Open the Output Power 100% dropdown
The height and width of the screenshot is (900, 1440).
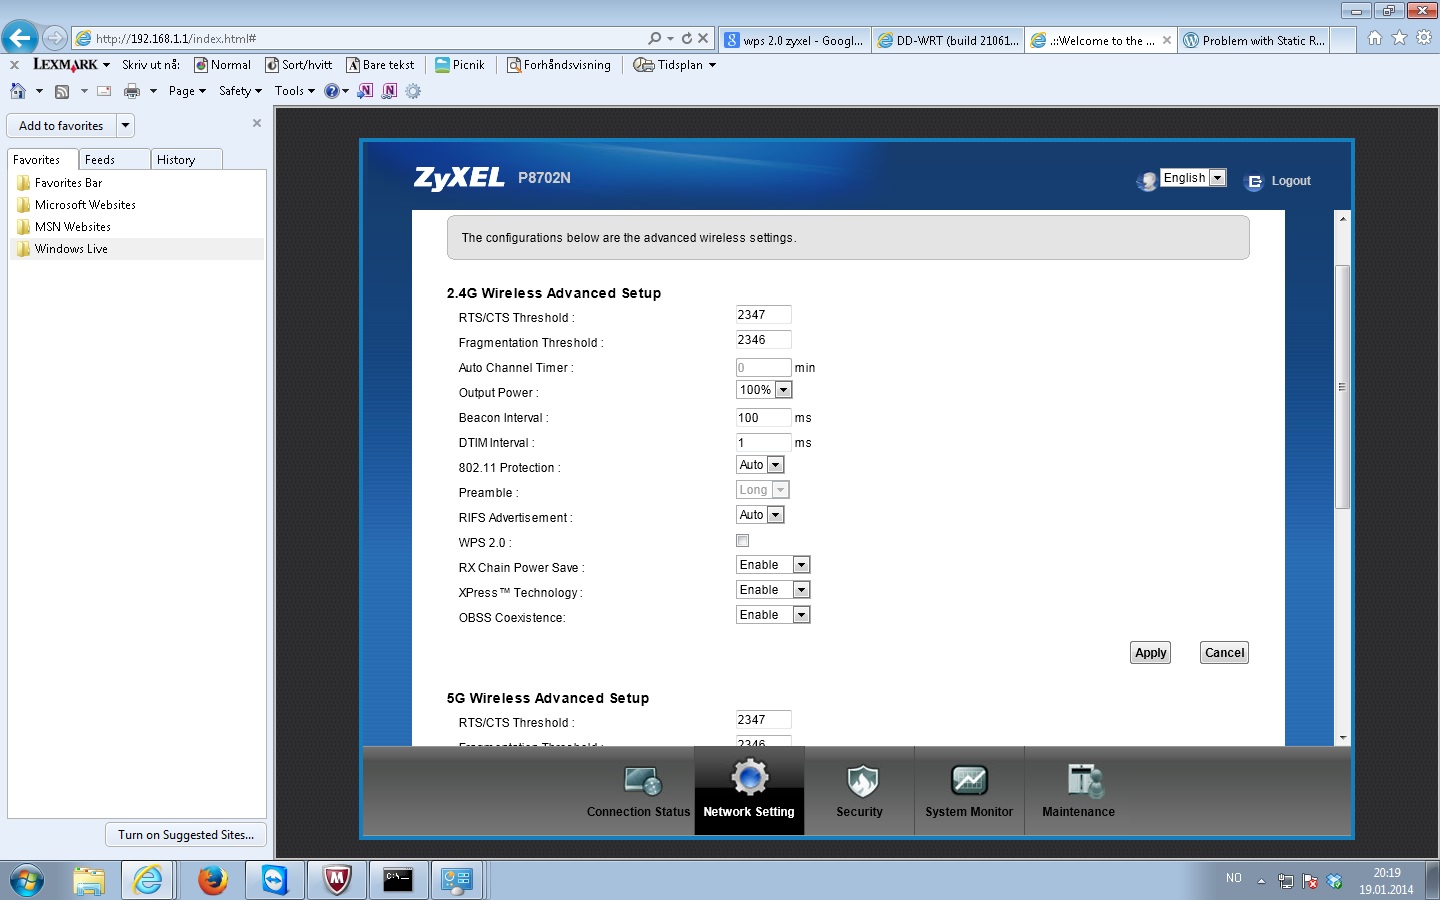[764, 390]
